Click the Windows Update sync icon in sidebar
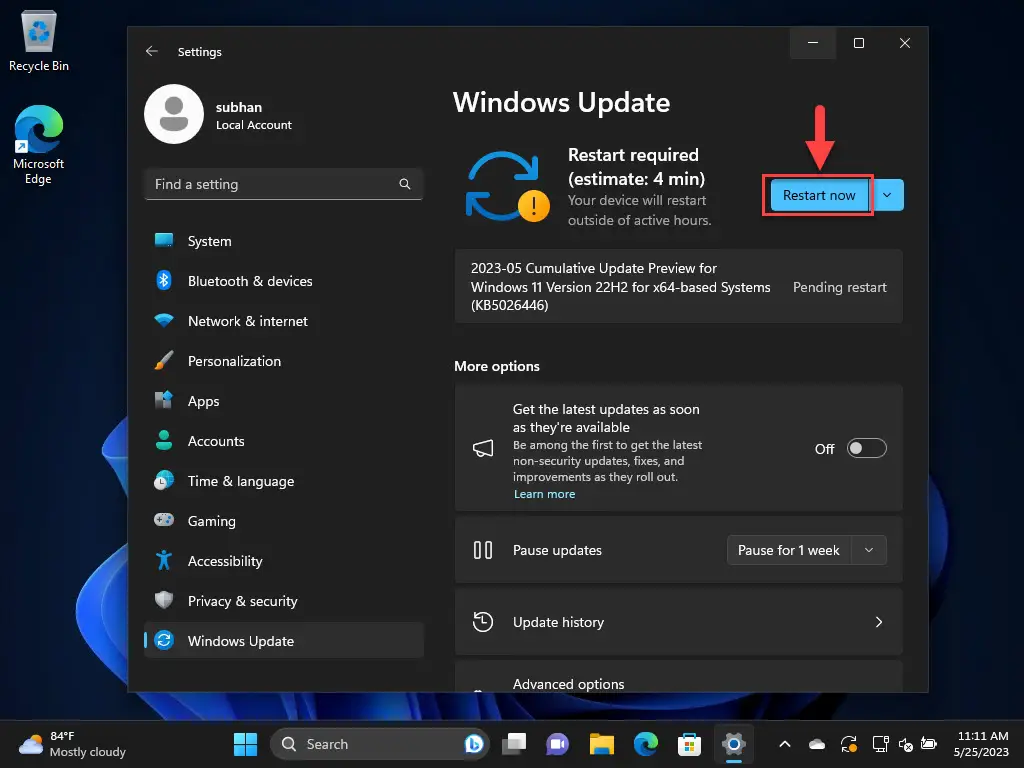The image size is (1024, 768). 164,640
